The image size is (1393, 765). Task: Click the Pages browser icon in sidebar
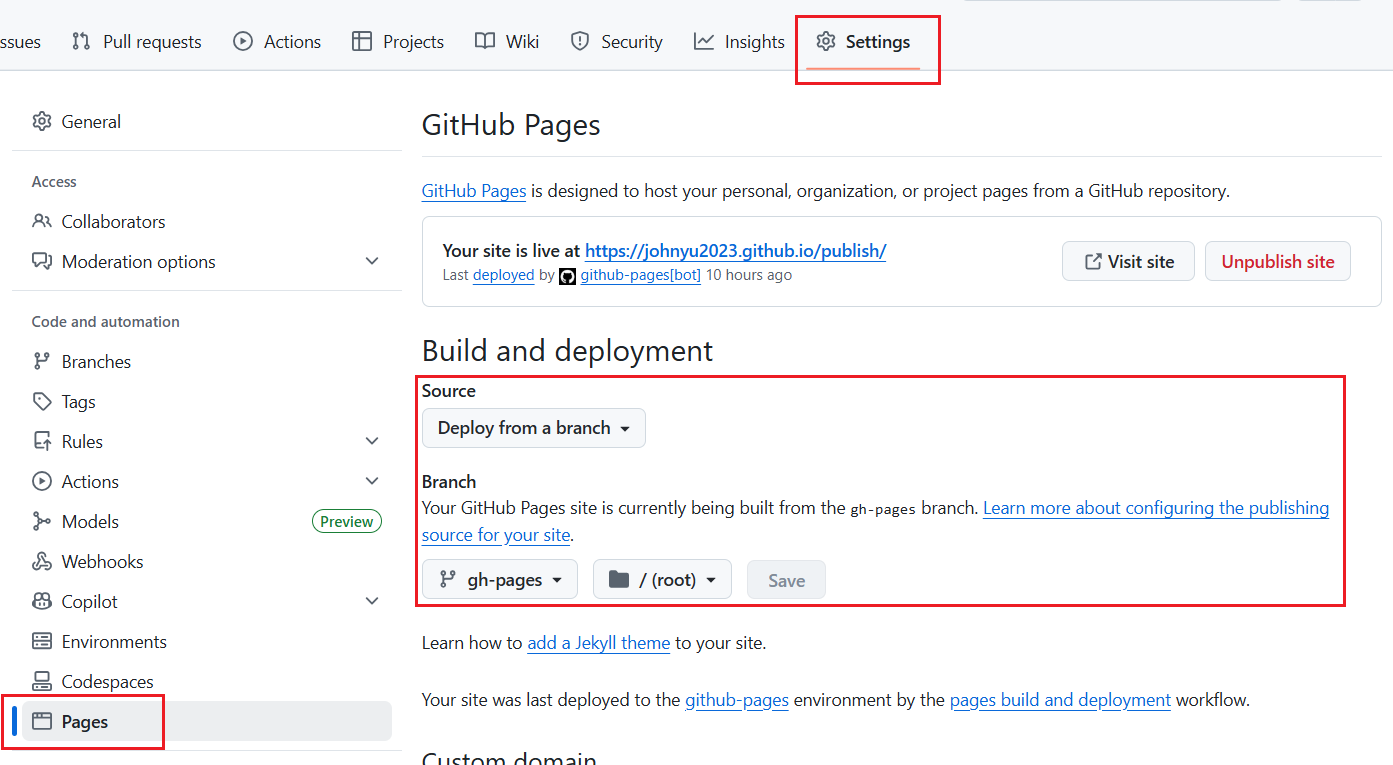(42, 721)
